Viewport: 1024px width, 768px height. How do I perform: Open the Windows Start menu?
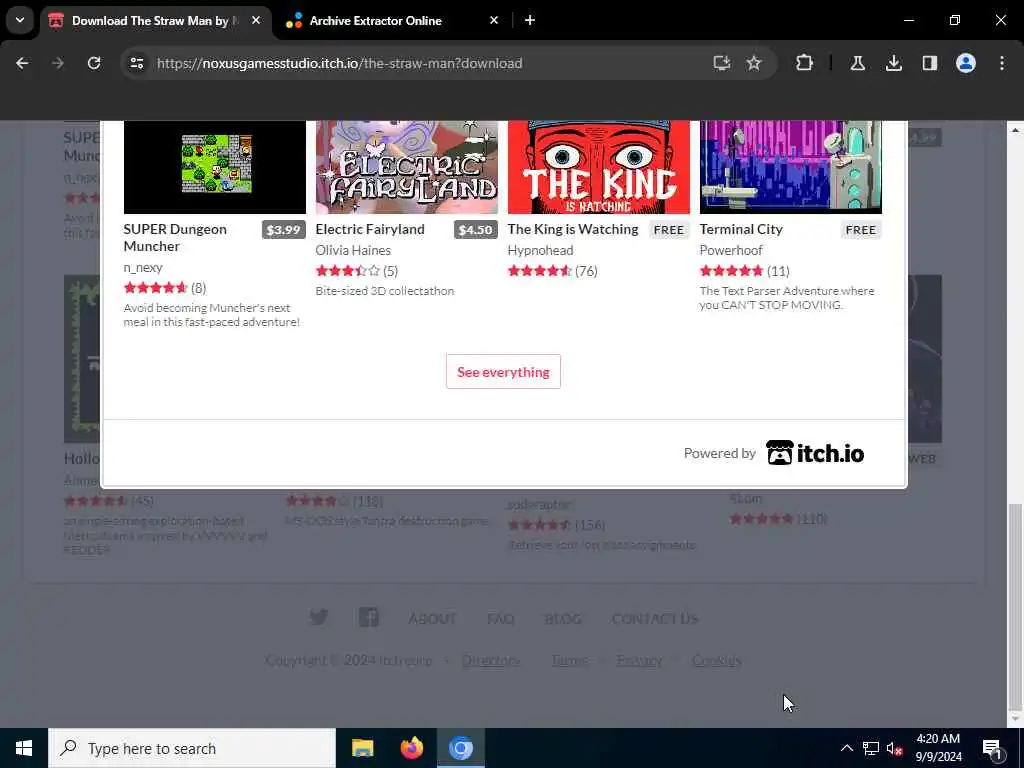pyautogui.click(x=24, y=748)
